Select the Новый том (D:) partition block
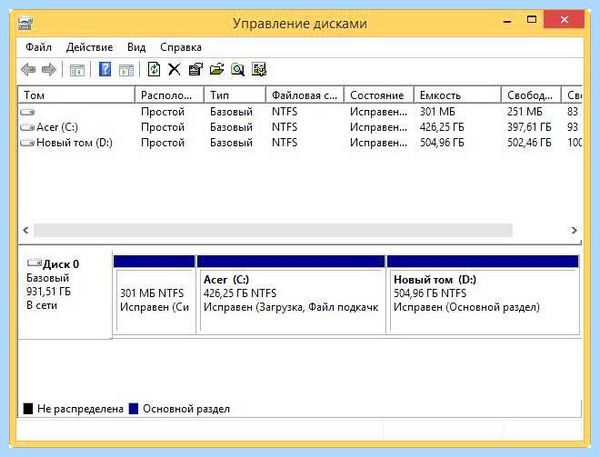600x457 pixels. [483, 295]
